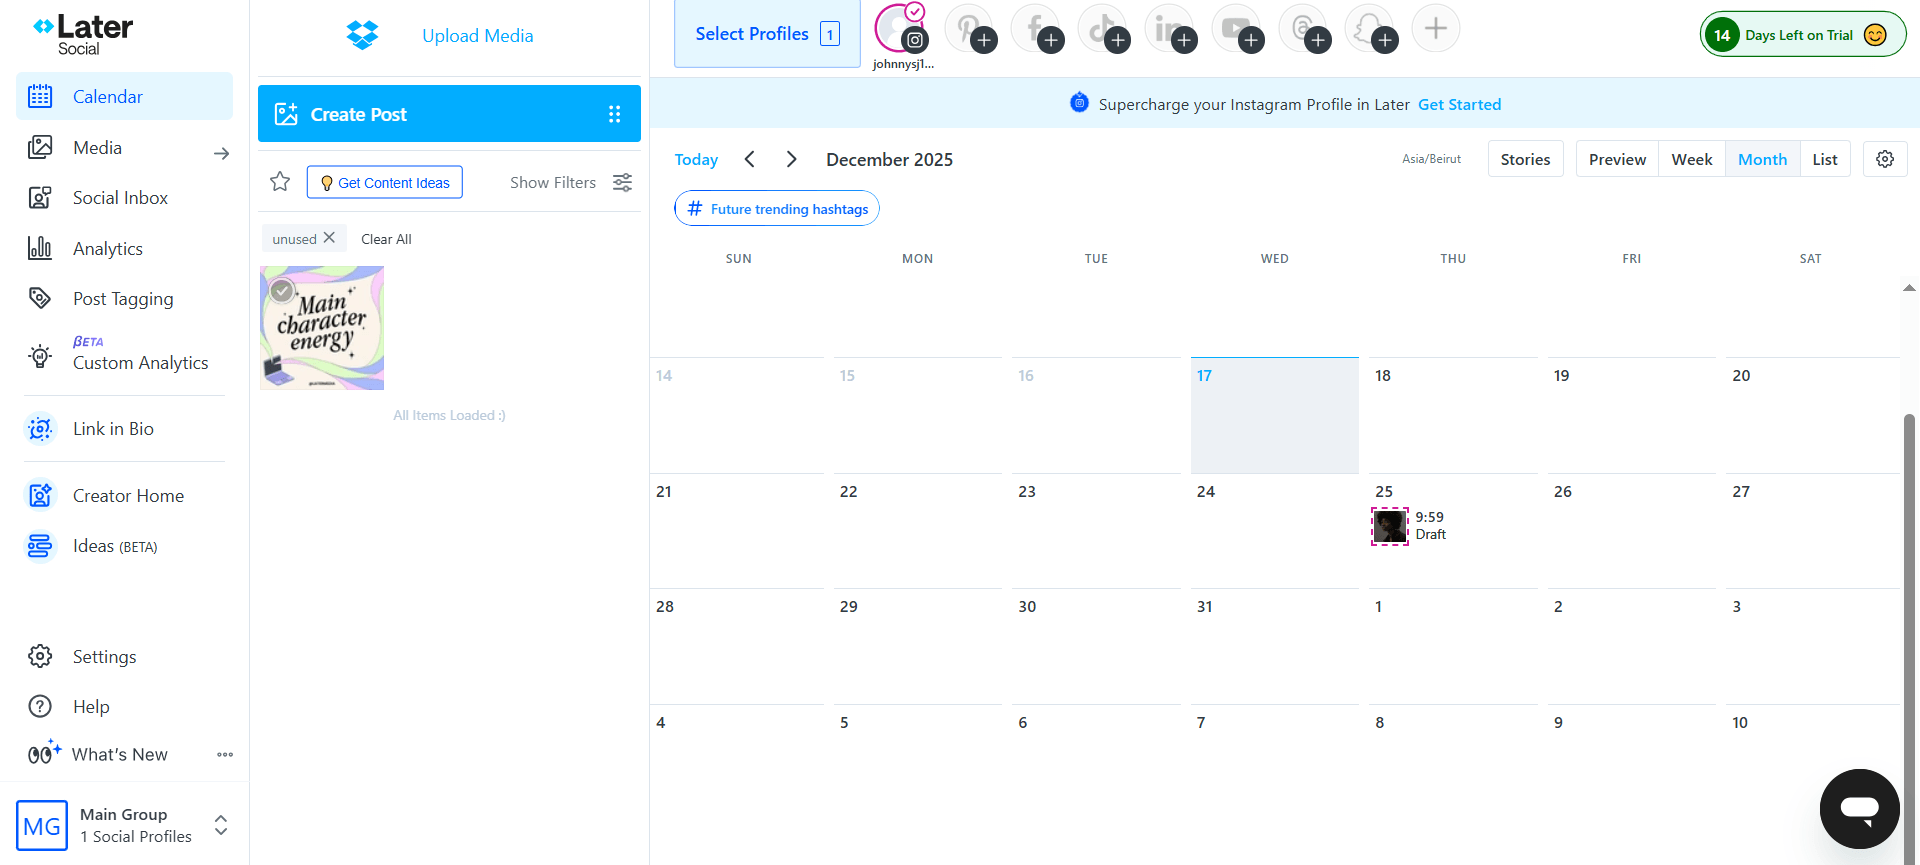Screen dimensions: 1920x865
Task: Go to previous month arrow
Action: 750,159
